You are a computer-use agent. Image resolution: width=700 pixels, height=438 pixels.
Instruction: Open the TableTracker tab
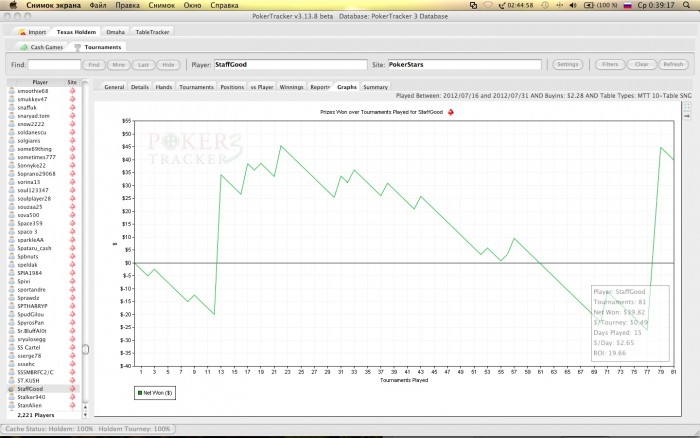pyautogui.click(x=152, y=32)
